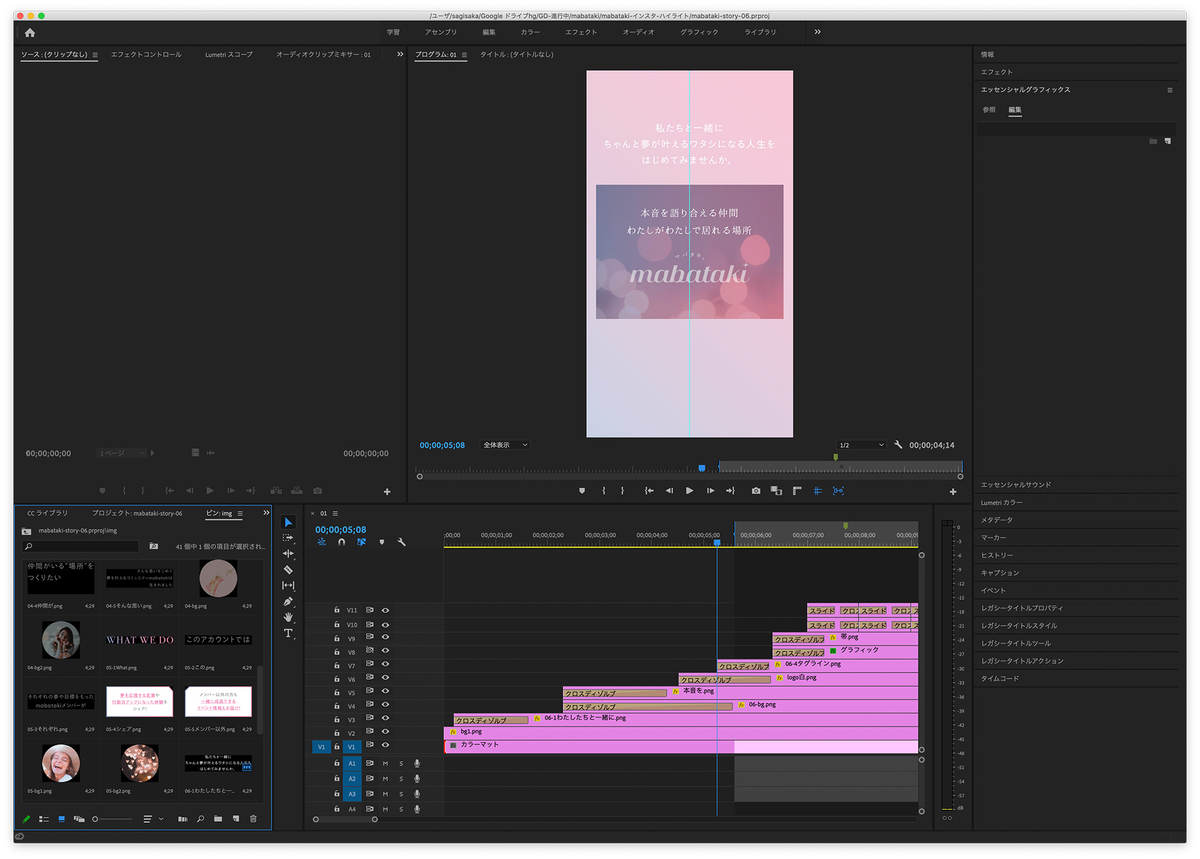Switch to 参照 tab in Essential Graphics
This screenshot has height=859, width=1200.
pyautogui.click(x=989, y=109)
